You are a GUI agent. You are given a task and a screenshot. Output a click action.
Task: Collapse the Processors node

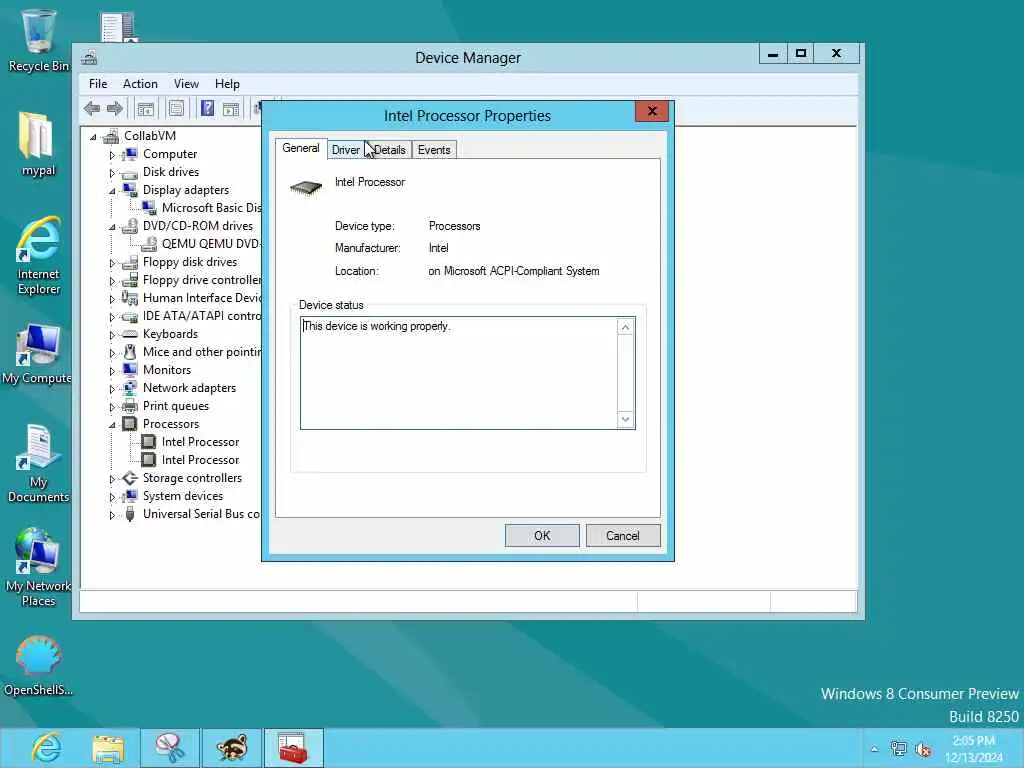pos(112,425)
